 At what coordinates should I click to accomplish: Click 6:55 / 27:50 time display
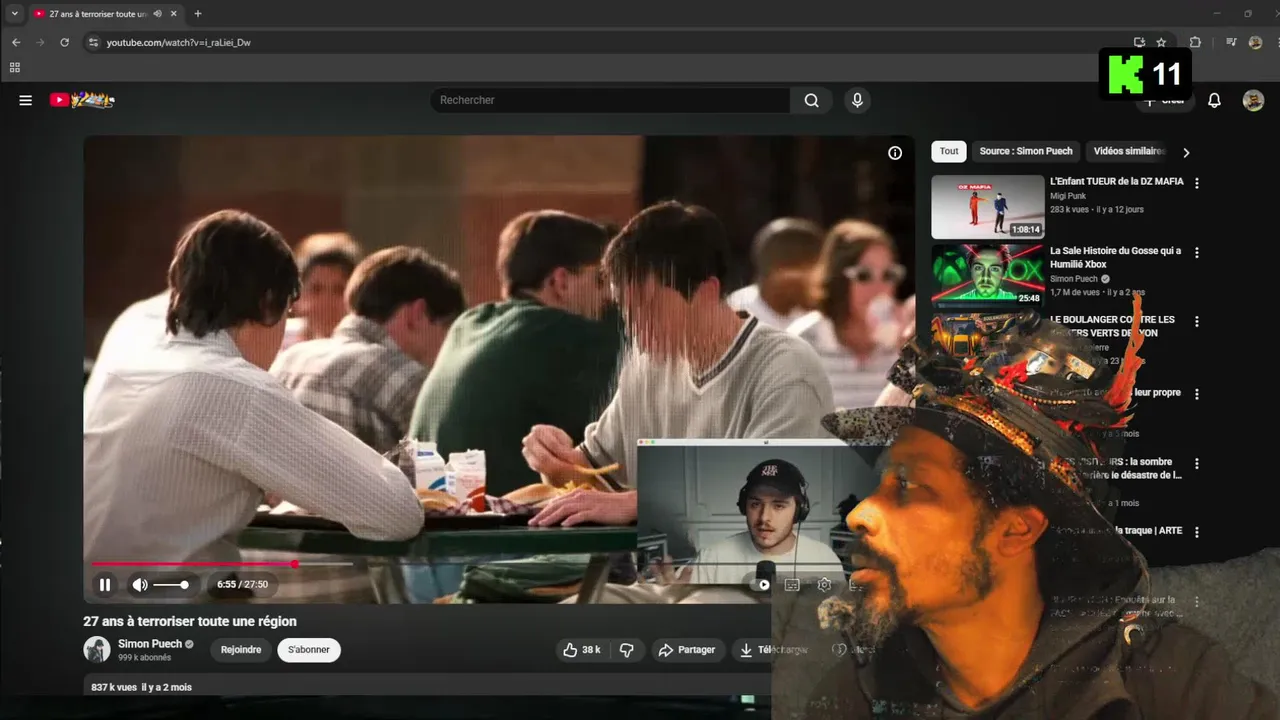[x=242, y=585]
